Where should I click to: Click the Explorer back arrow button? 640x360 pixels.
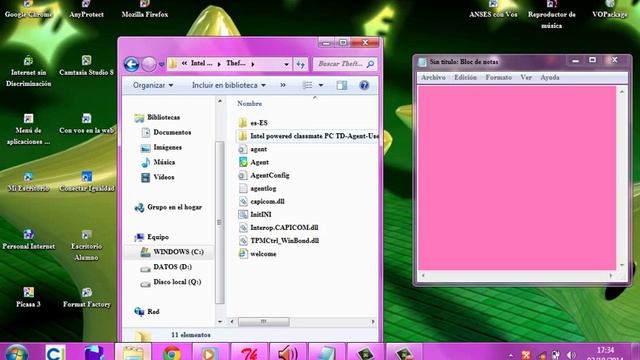pos(131,64)
